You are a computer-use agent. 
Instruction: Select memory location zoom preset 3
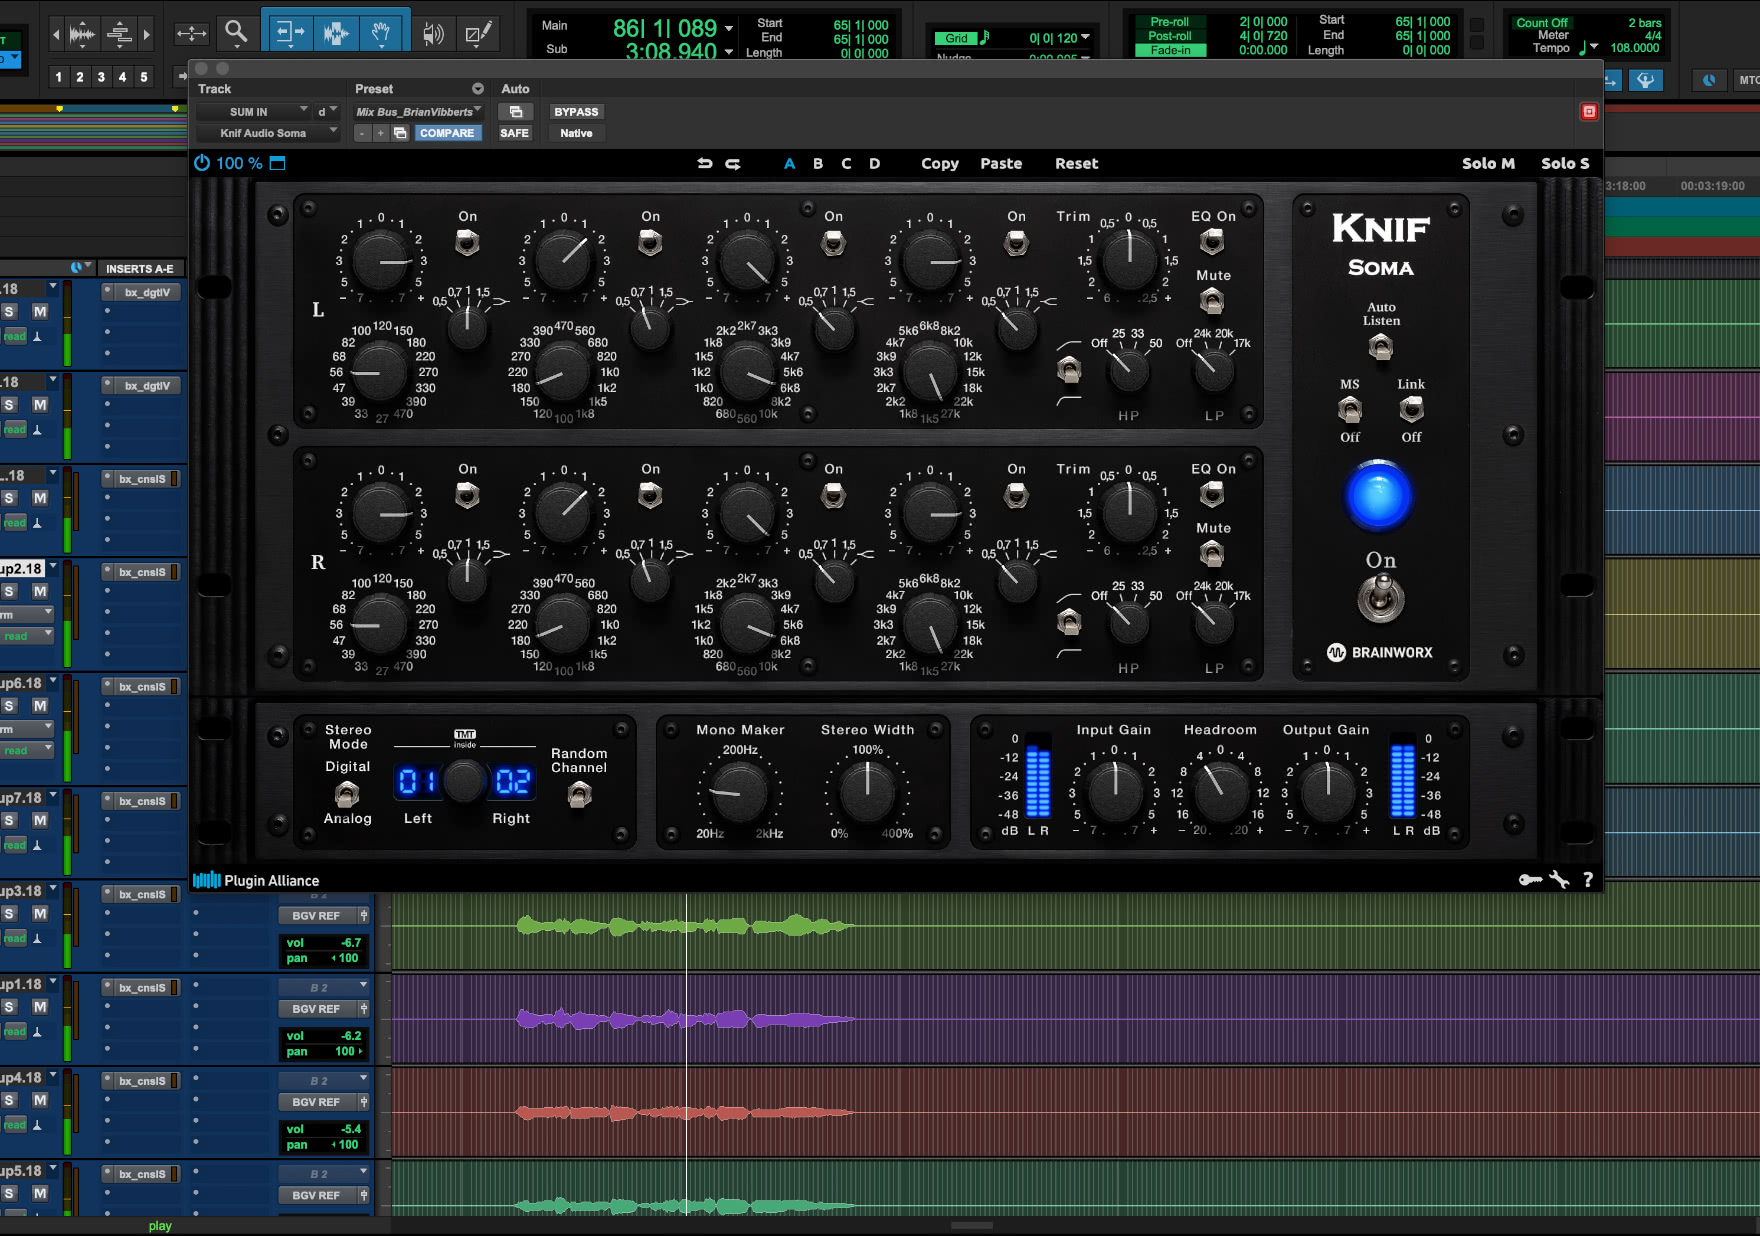(101, 77)
